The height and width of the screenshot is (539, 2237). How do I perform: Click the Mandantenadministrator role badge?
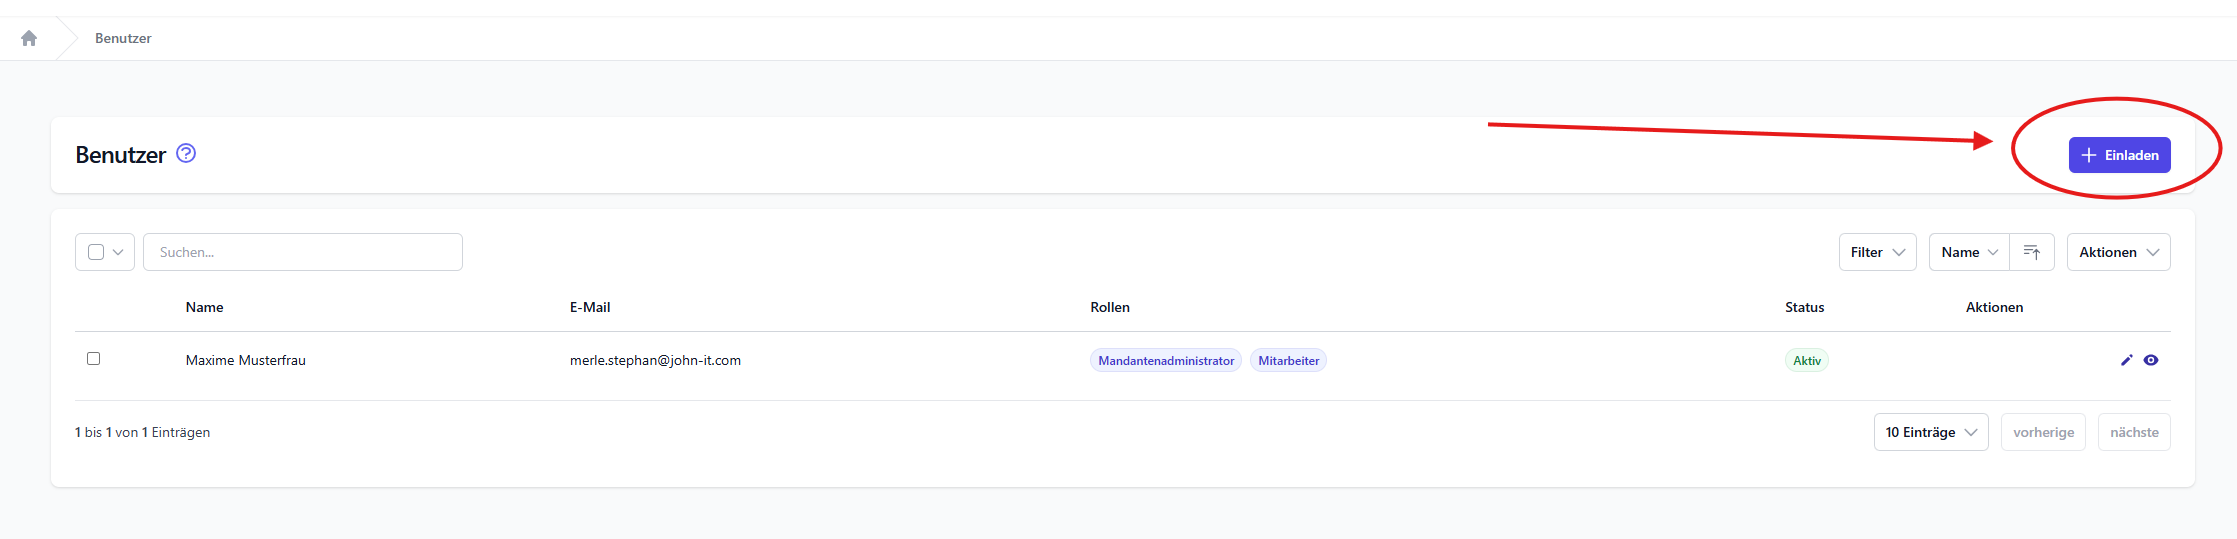pos(1165,361)
